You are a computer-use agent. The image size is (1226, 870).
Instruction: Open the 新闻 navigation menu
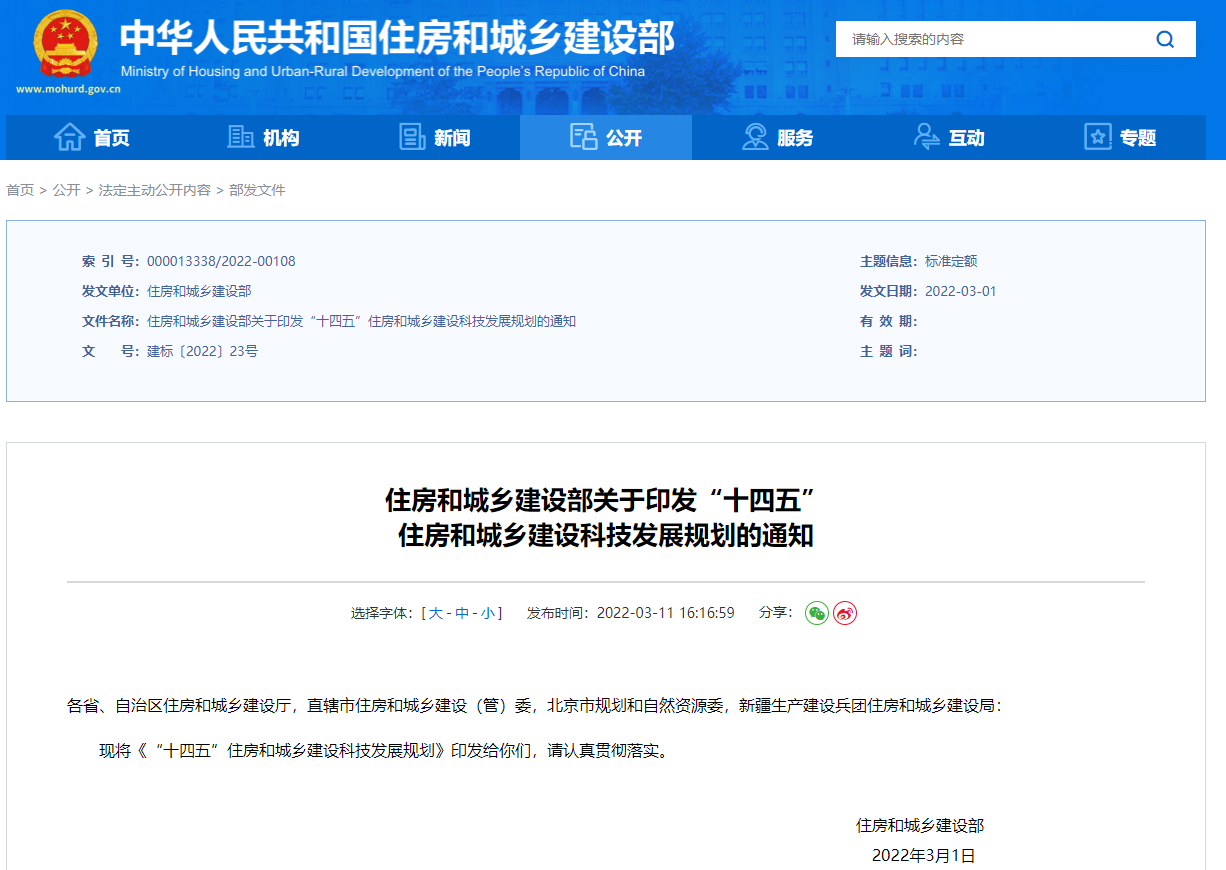pos(452,138)
